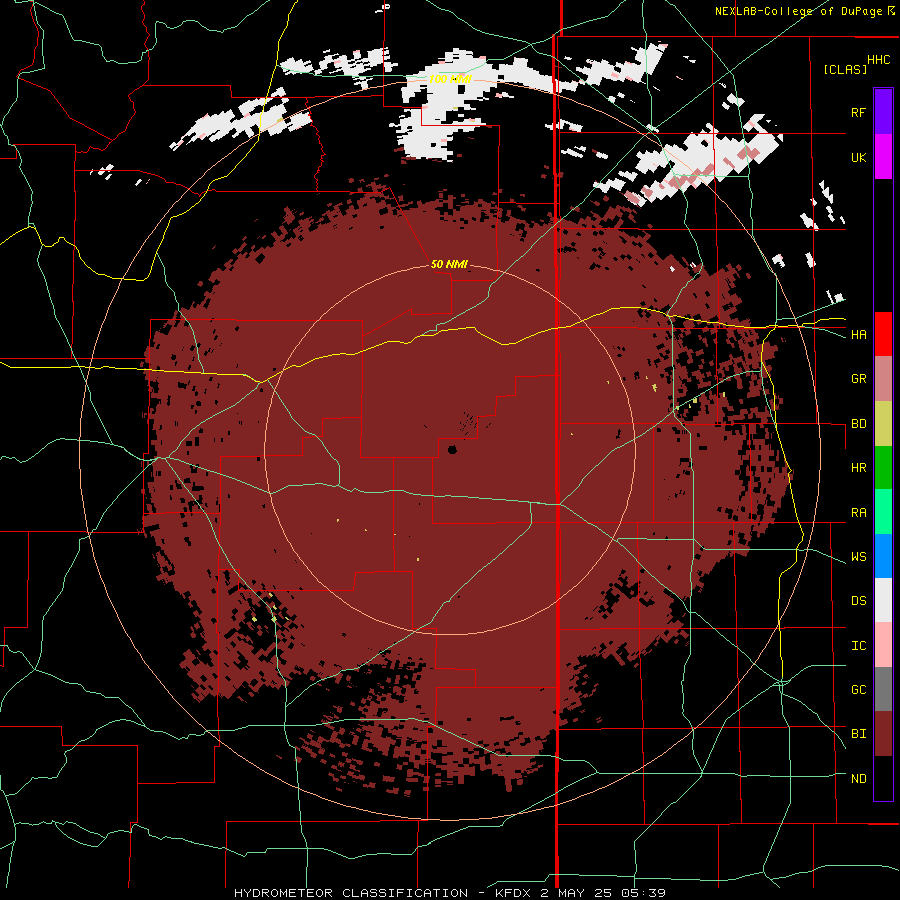Click the '05:39' timestamp text

[x=642, y=893]
